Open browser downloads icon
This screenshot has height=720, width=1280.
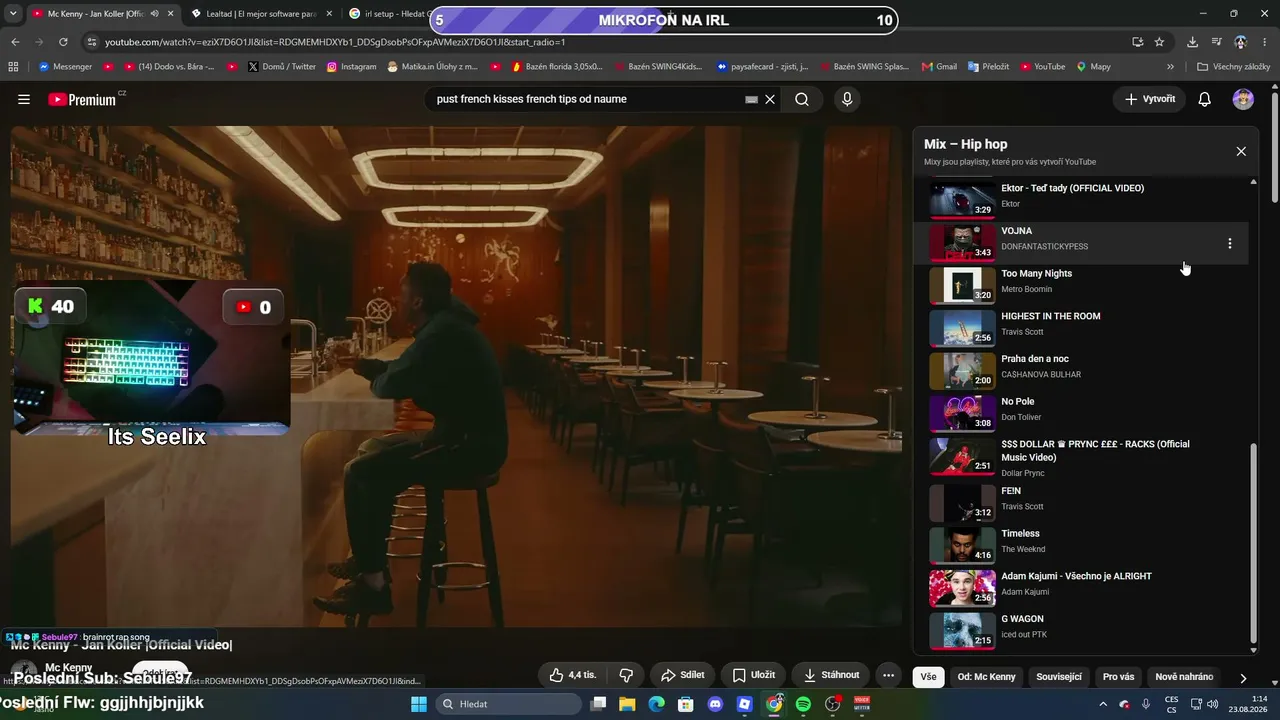(x=1192, y=42)
